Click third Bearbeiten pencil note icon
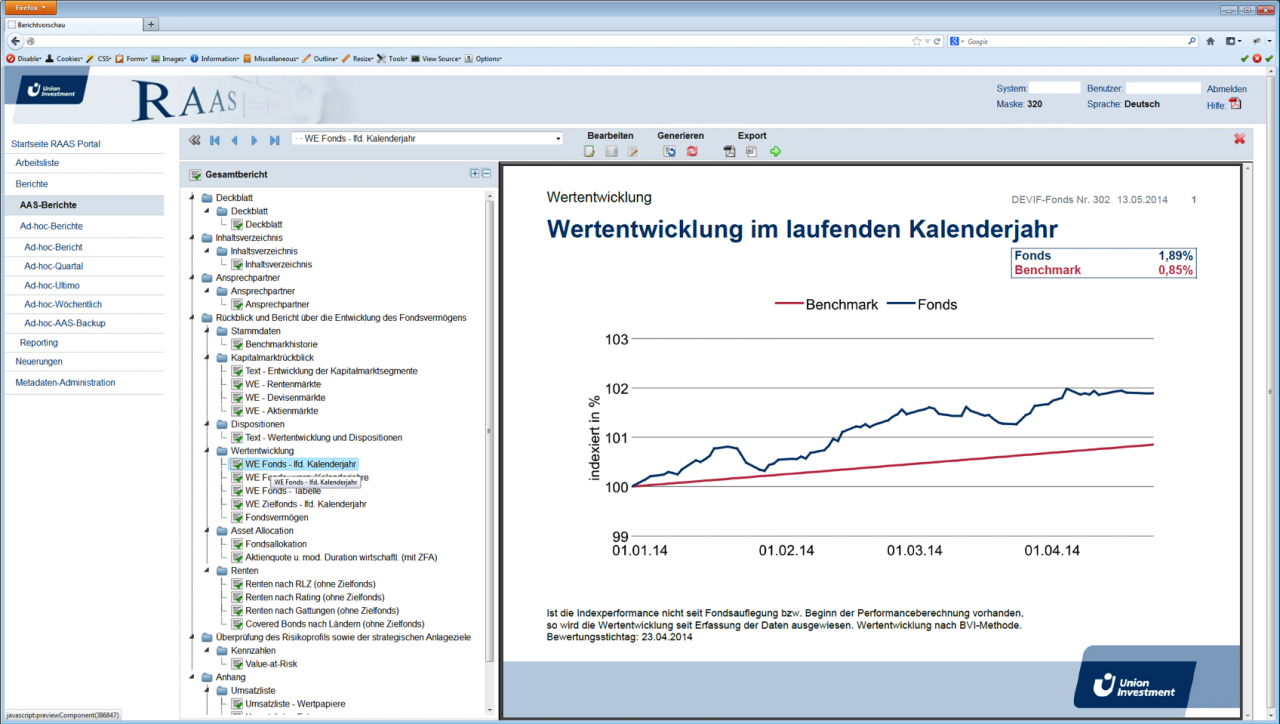Screen dimensions: 1280x724 [x=632, y=152]
